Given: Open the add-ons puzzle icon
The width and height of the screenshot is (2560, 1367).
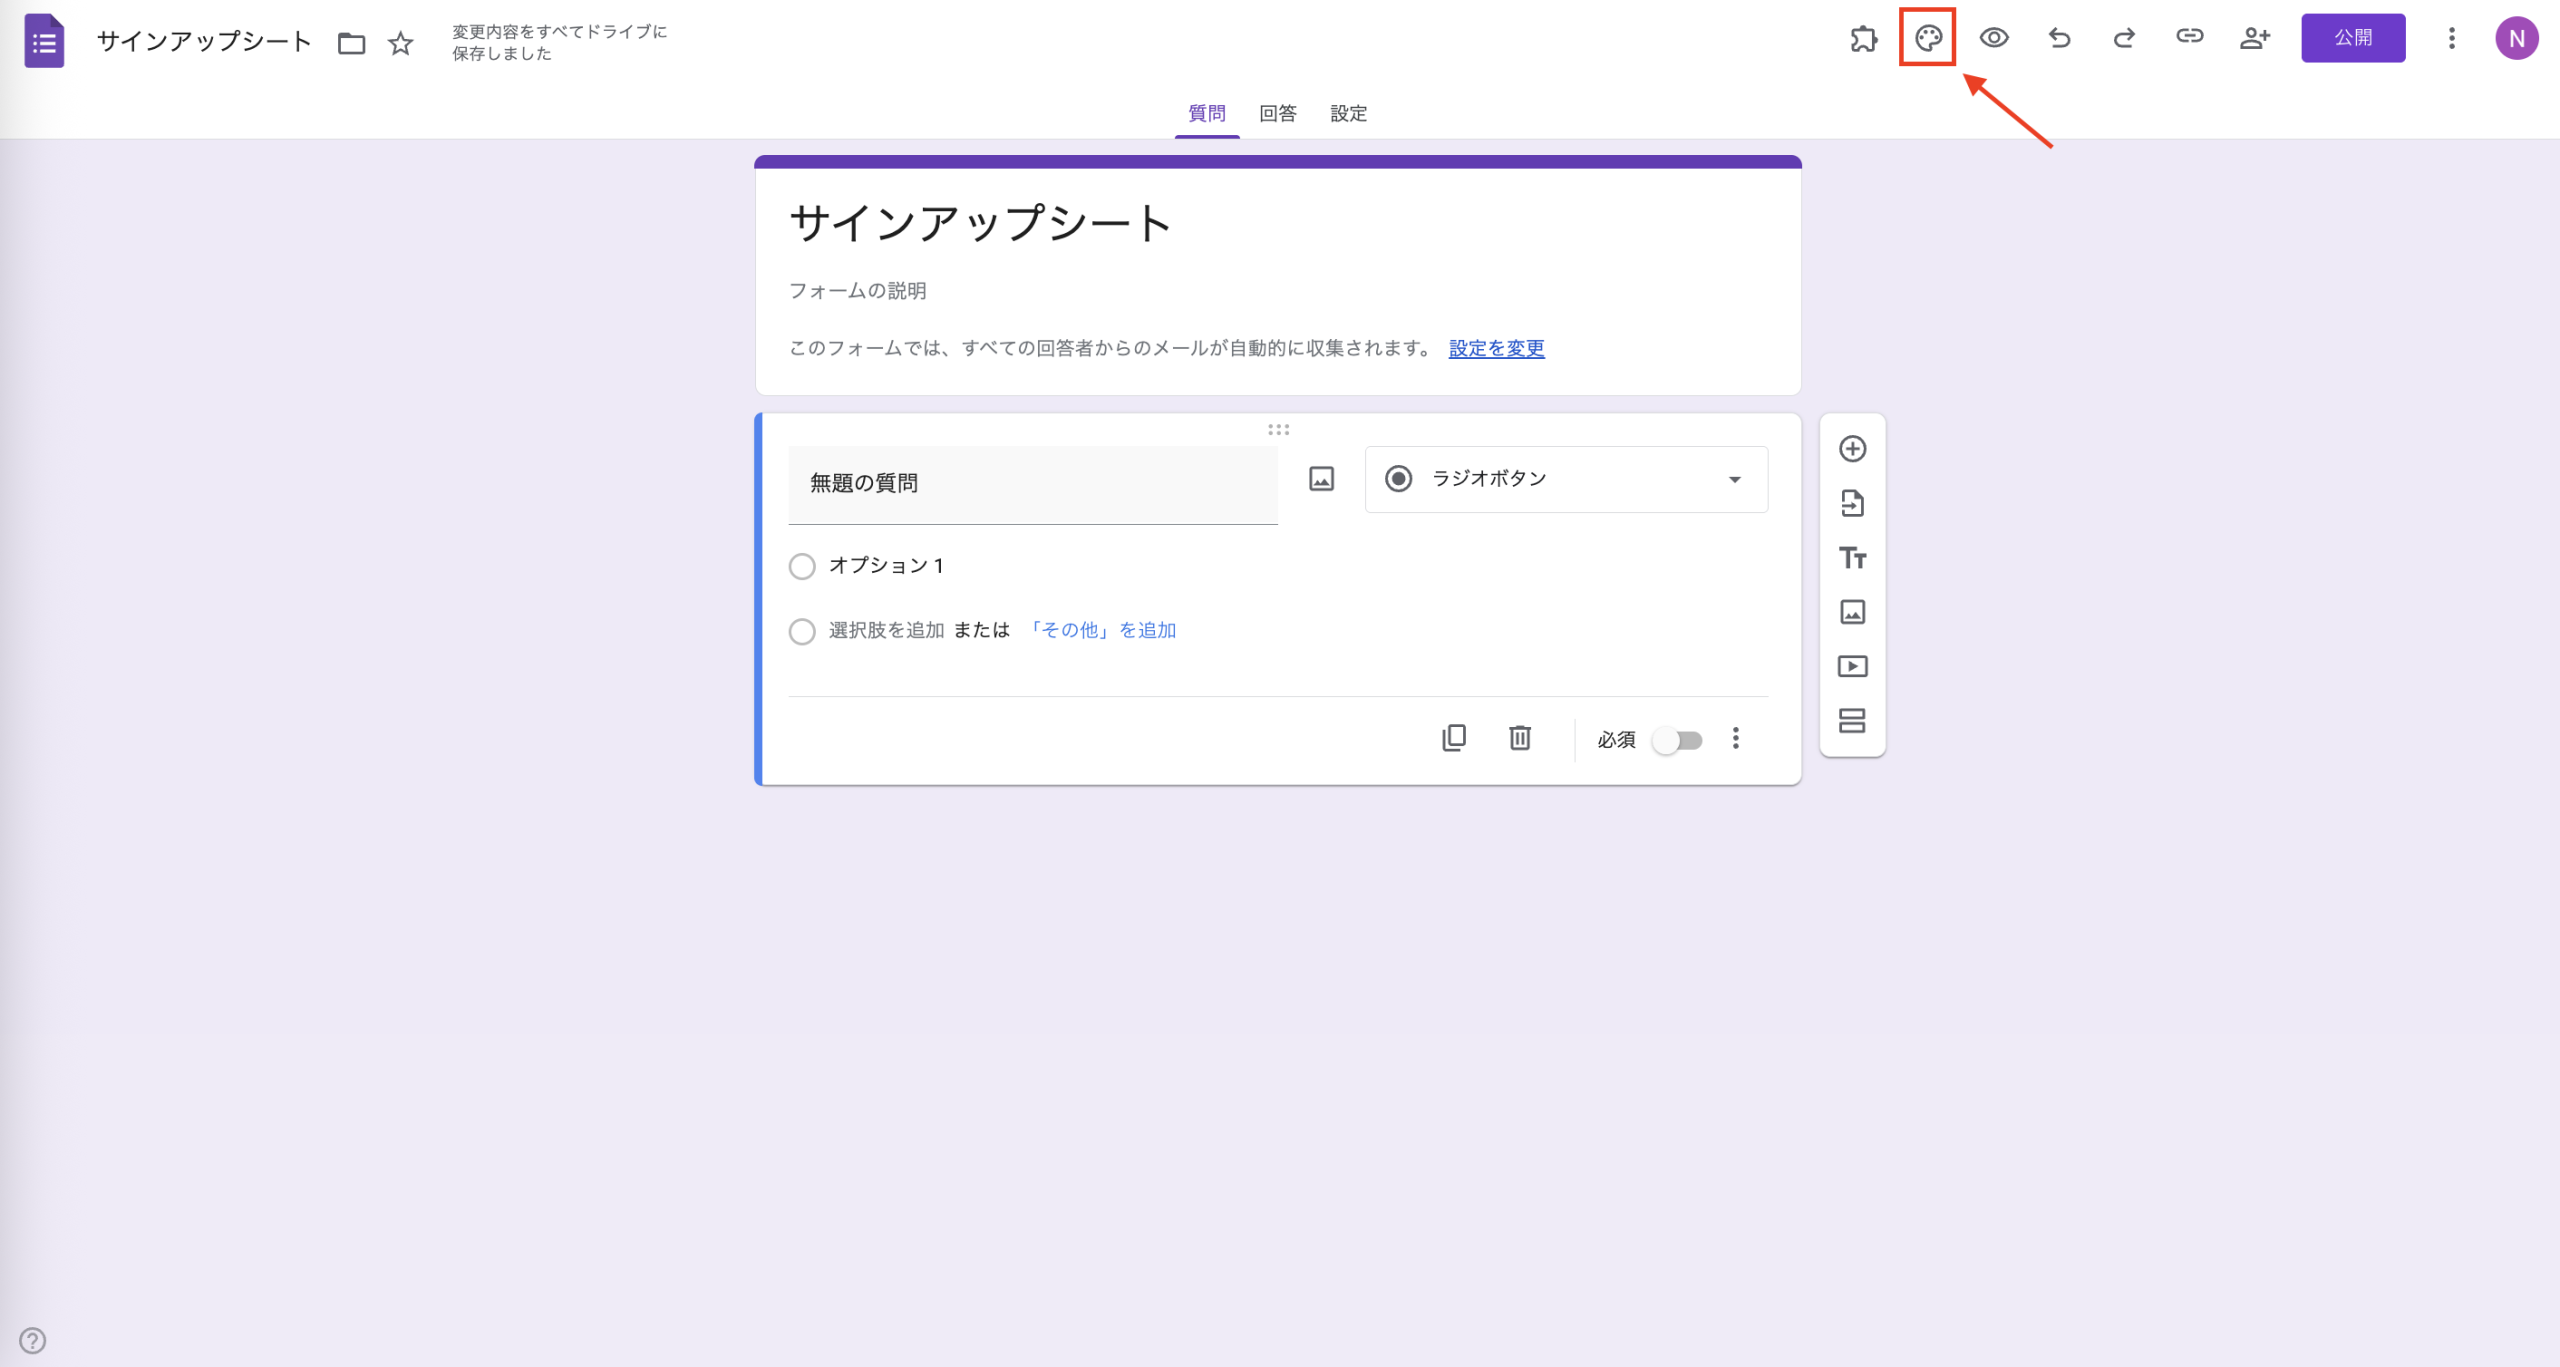Looking at the screenshot, I should [x=1865, y=38].
